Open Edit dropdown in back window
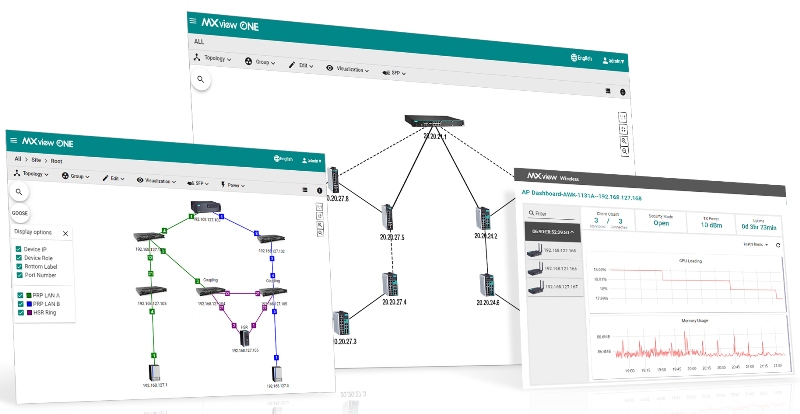800x414 pixels. (x=301, y=65)
